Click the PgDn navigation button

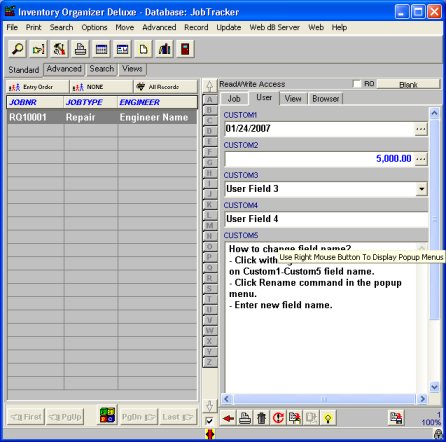click(138, 417)
